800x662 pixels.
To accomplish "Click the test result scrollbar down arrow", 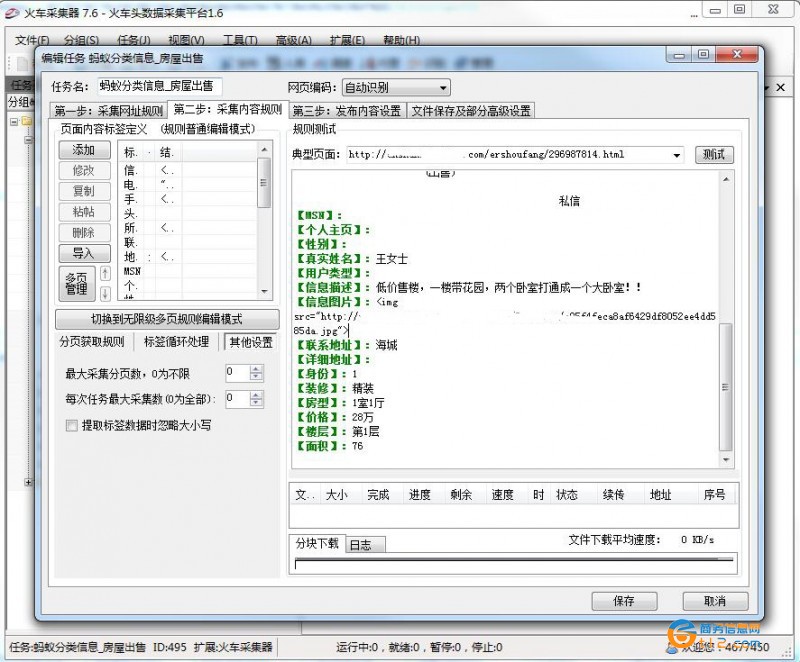I will pos(726,461).
